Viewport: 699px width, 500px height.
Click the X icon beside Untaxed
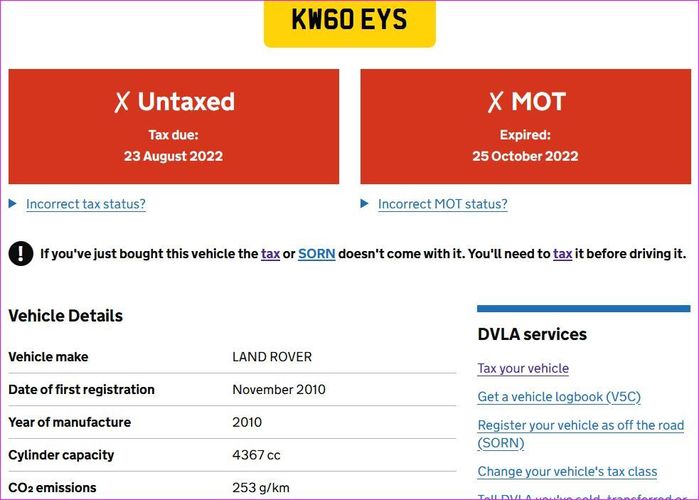[122, 102]
